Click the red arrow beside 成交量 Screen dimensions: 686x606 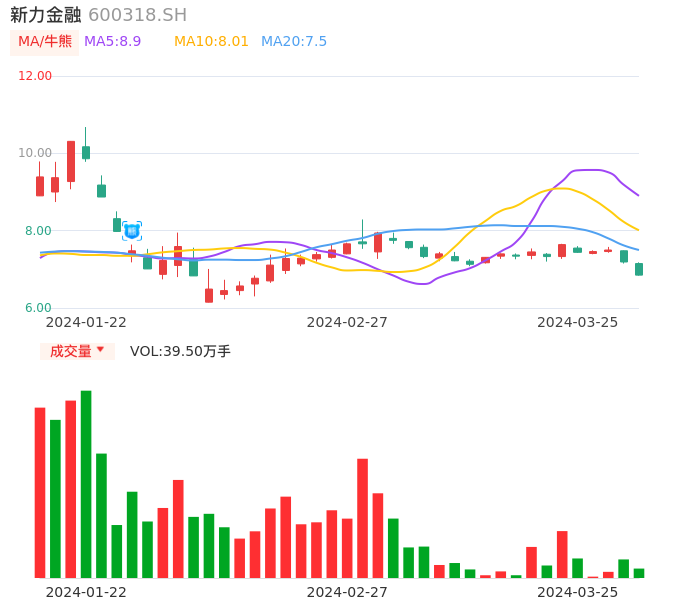[x=100, y=350]
